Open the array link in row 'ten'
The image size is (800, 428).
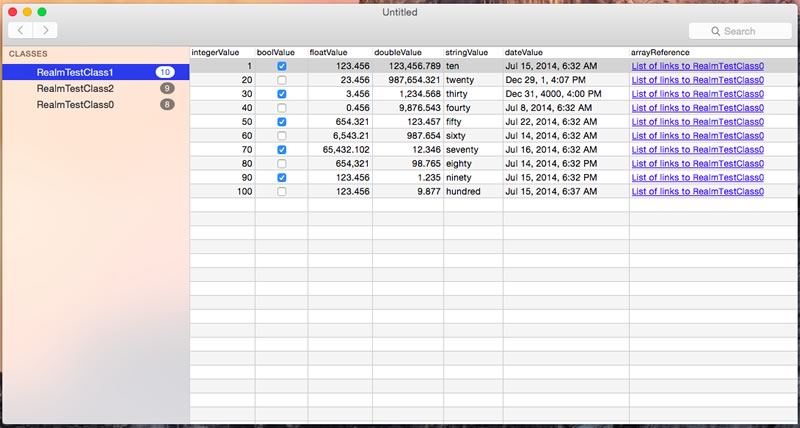point(698,66)
